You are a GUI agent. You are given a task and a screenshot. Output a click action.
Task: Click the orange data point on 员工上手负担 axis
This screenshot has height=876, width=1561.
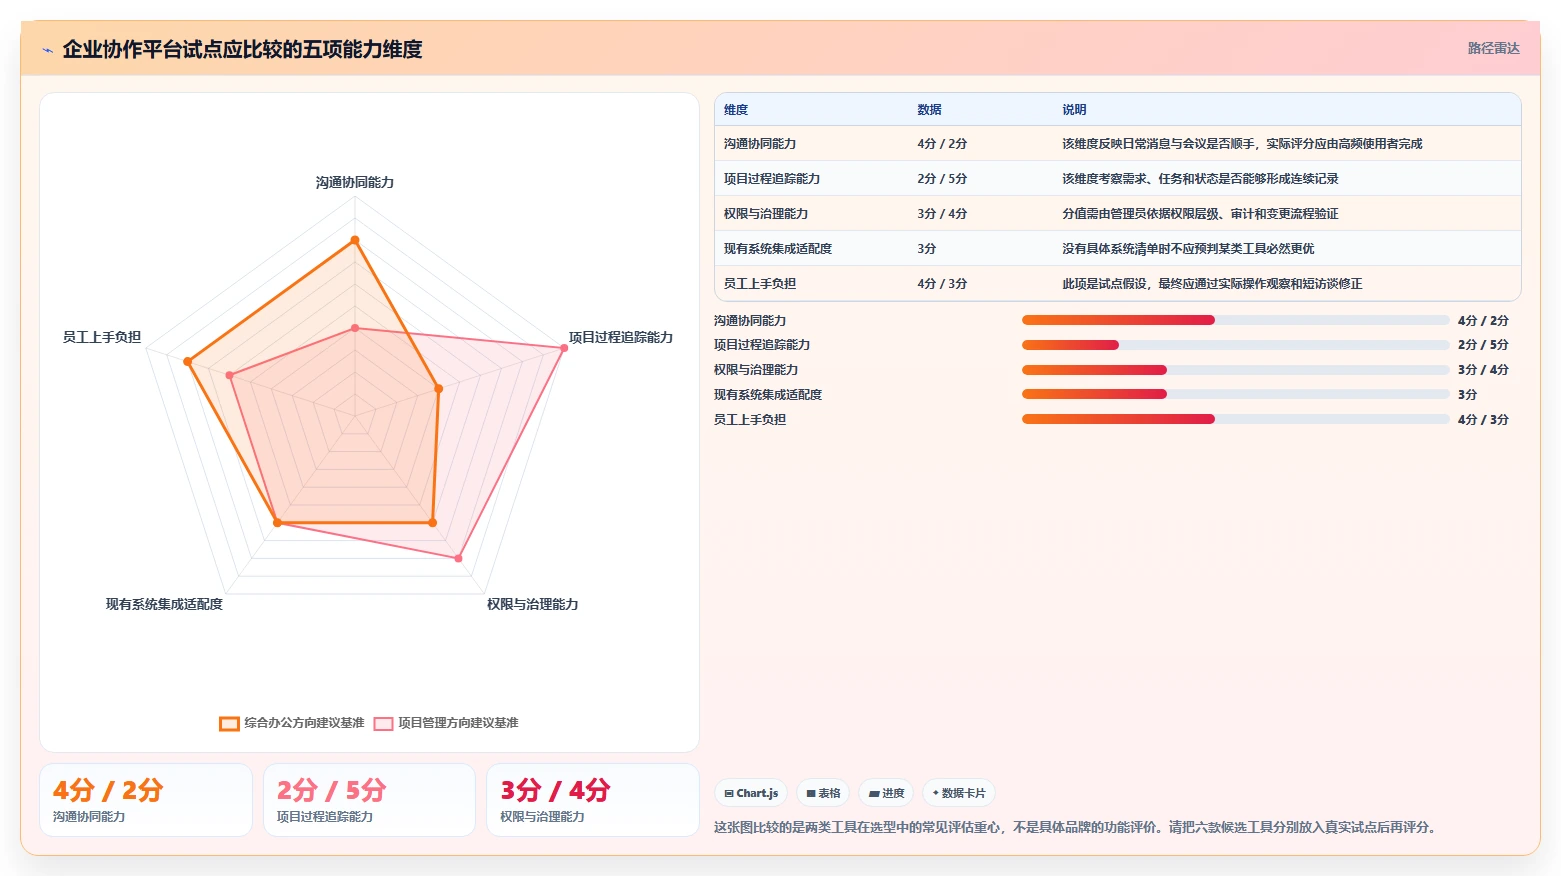click(x=187, y=361)
